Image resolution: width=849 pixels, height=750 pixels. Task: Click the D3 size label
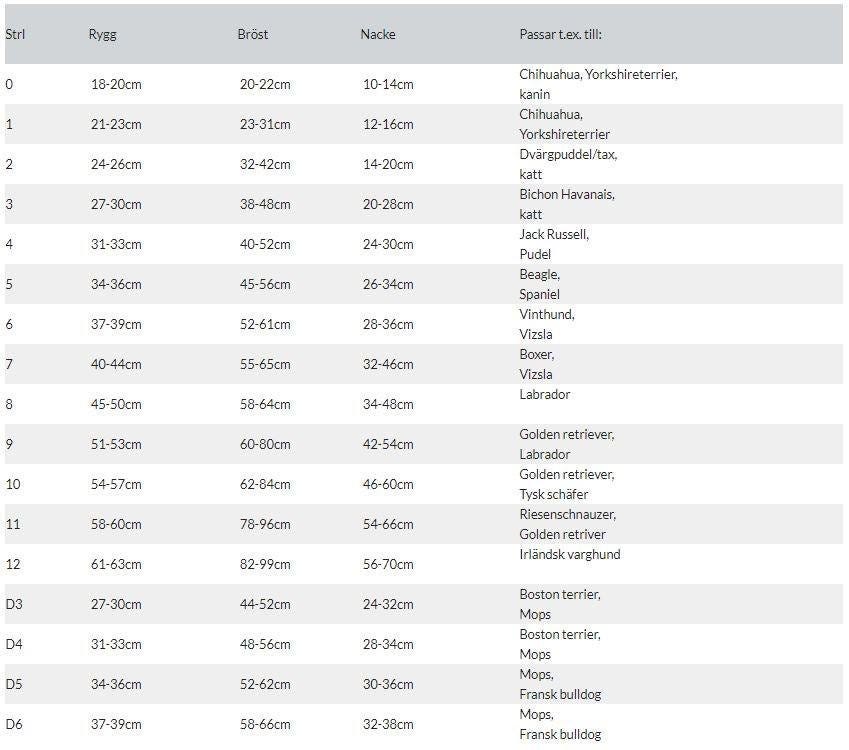14,604
